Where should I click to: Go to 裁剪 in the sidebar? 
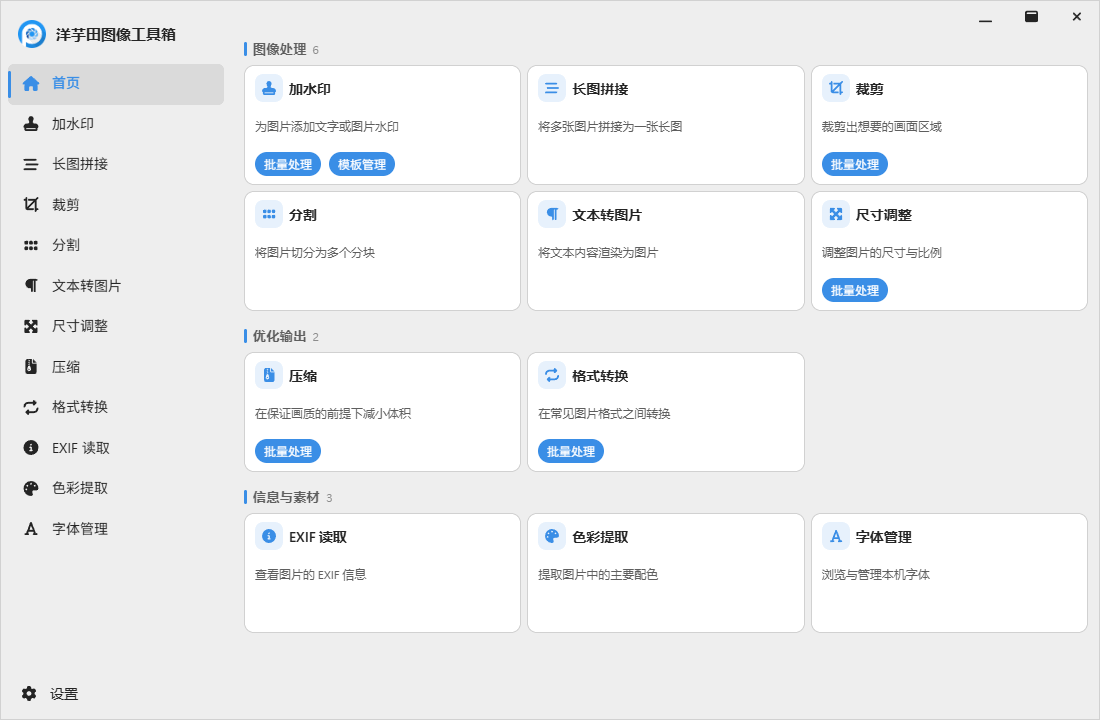[116, 205]
